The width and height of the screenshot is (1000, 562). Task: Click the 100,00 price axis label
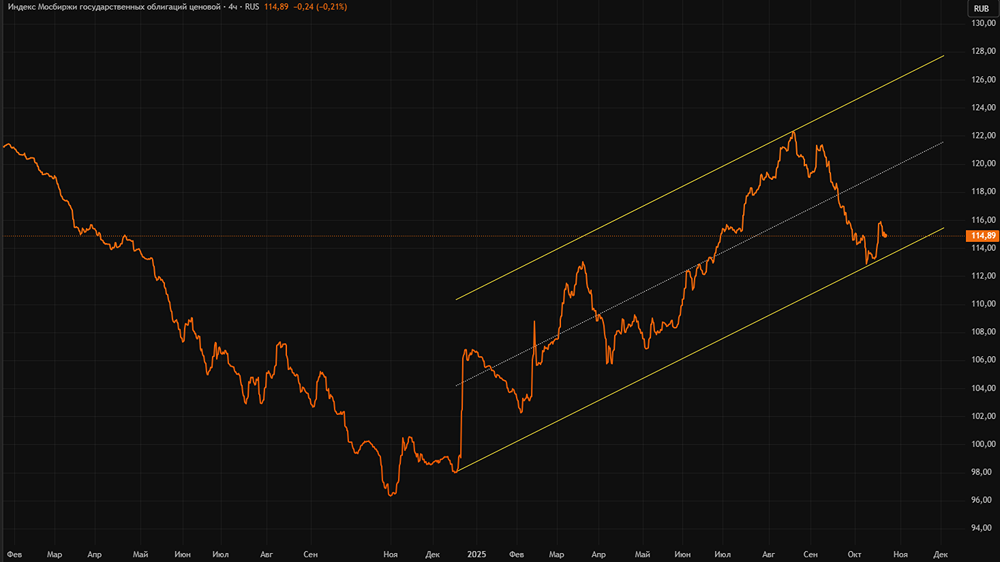click(x=983, y=444)
